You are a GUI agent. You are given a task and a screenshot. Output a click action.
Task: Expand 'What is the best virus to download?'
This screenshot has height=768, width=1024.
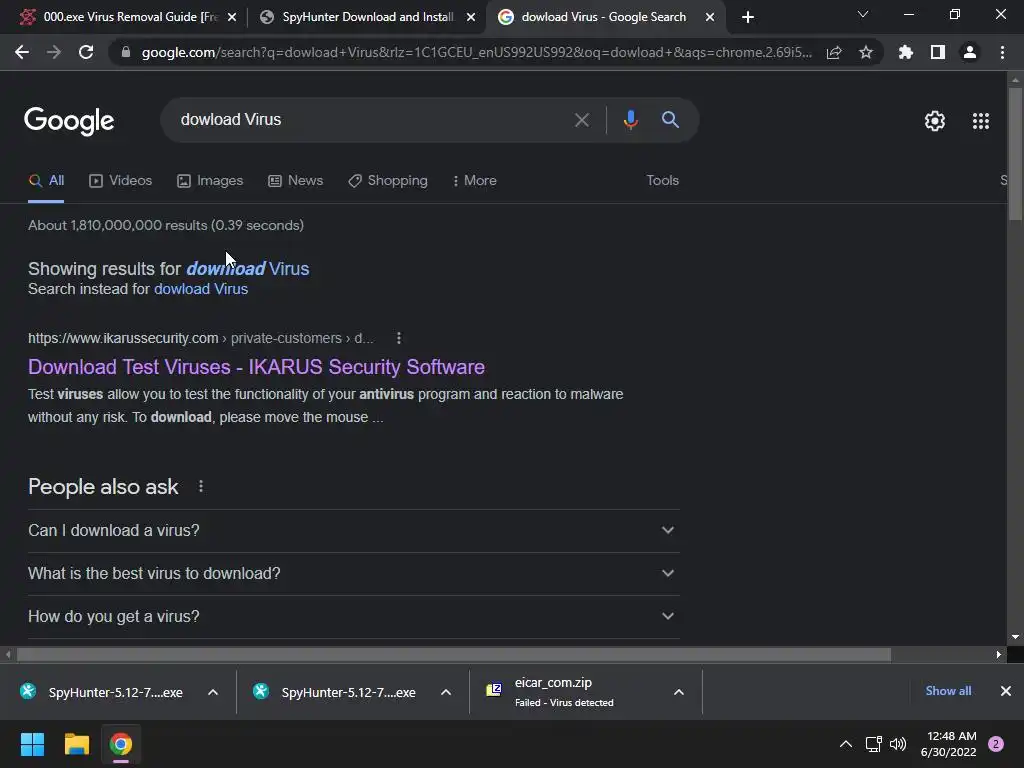[353, 573]
